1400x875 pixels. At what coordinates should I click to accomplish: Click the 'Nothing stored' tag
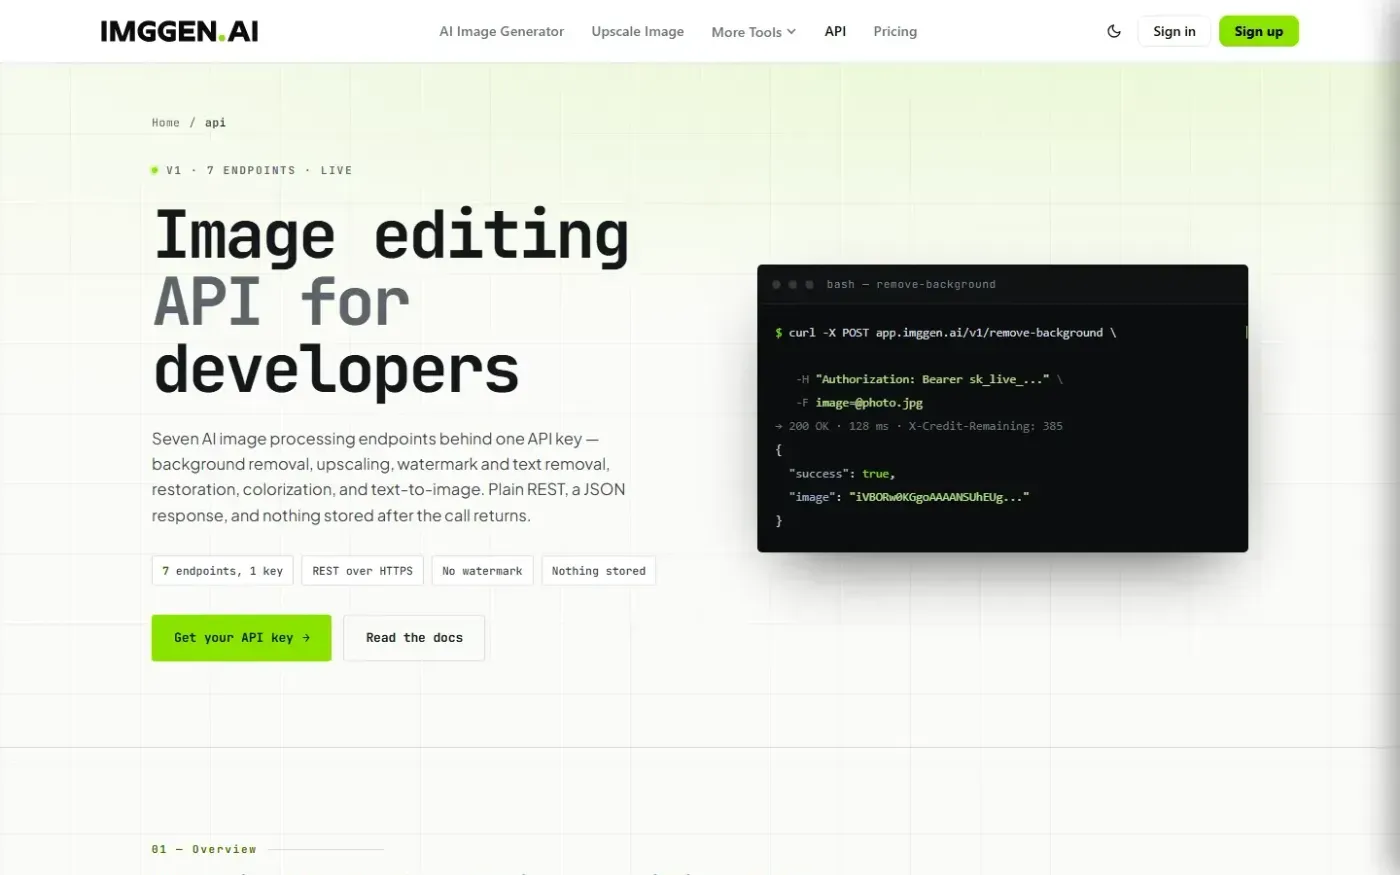(x=598, y=571)
